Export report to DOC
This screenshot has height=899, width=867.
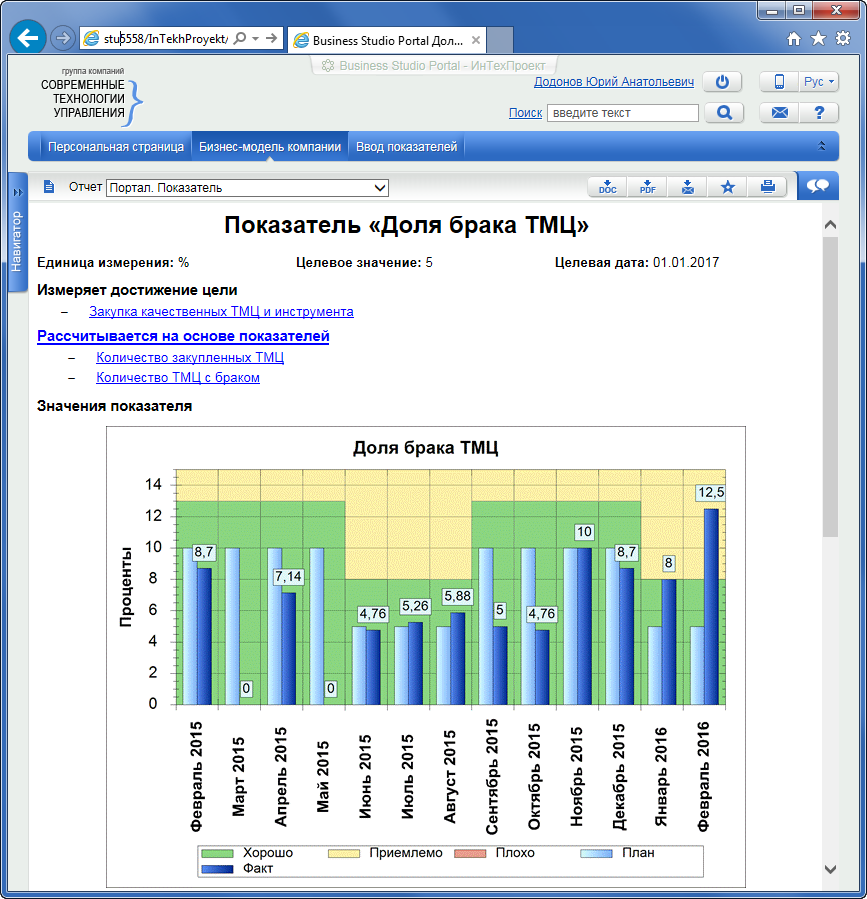click(x=607, y=187)
